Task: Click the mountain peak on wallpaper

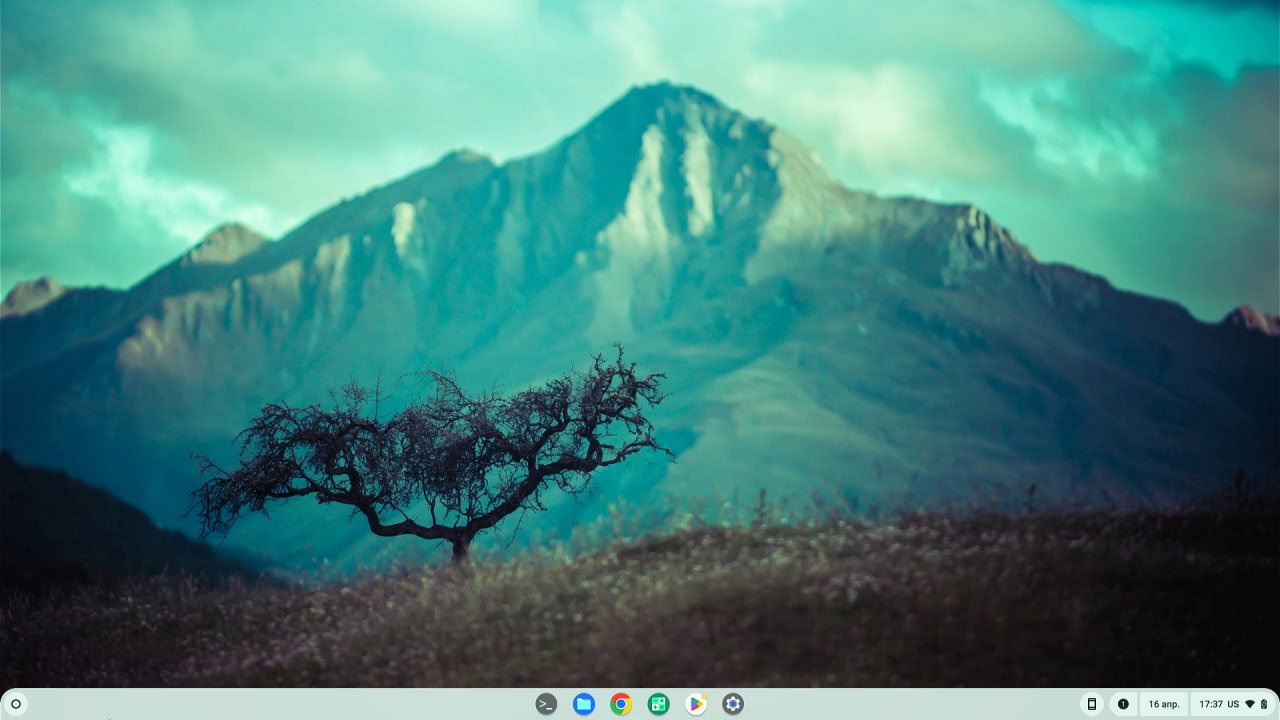Action: pos(660,95)
